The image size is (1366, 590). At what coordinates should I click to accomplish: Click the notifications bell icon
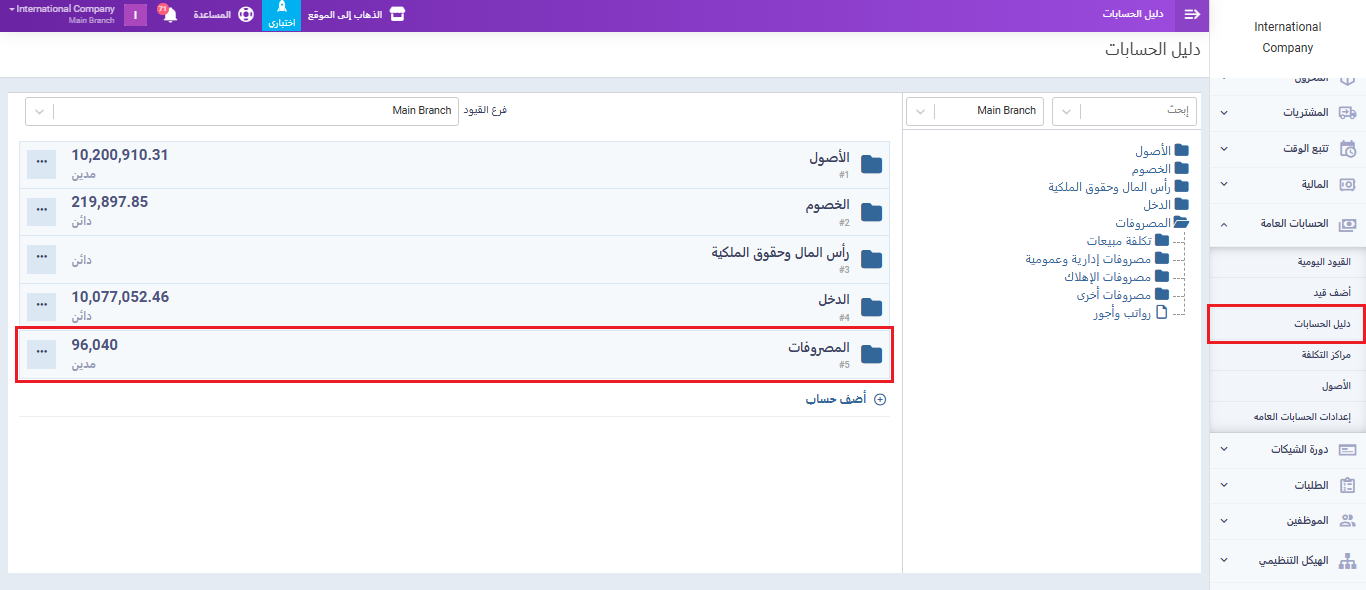[170, 16]
